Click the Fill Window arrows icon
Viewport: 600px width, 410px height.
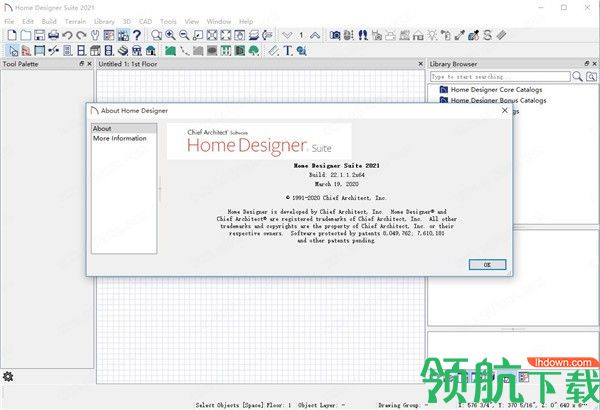coord(226,35)
